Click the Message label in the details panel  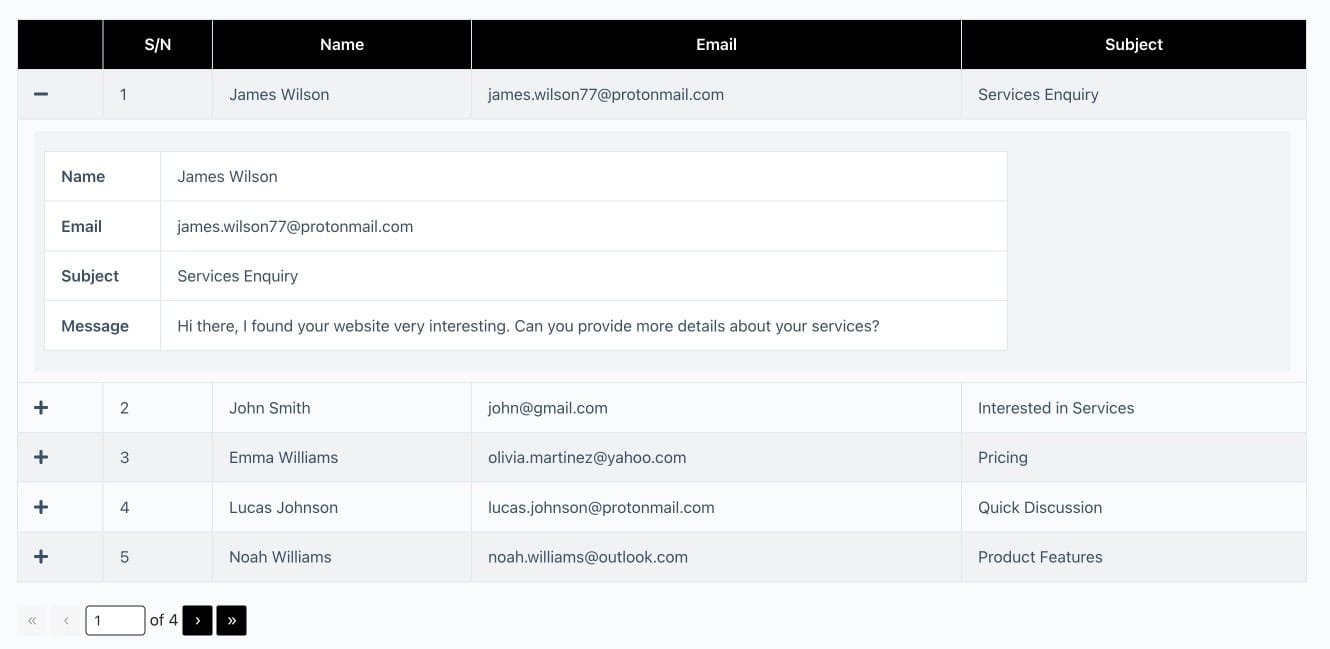tap(95, 326)
